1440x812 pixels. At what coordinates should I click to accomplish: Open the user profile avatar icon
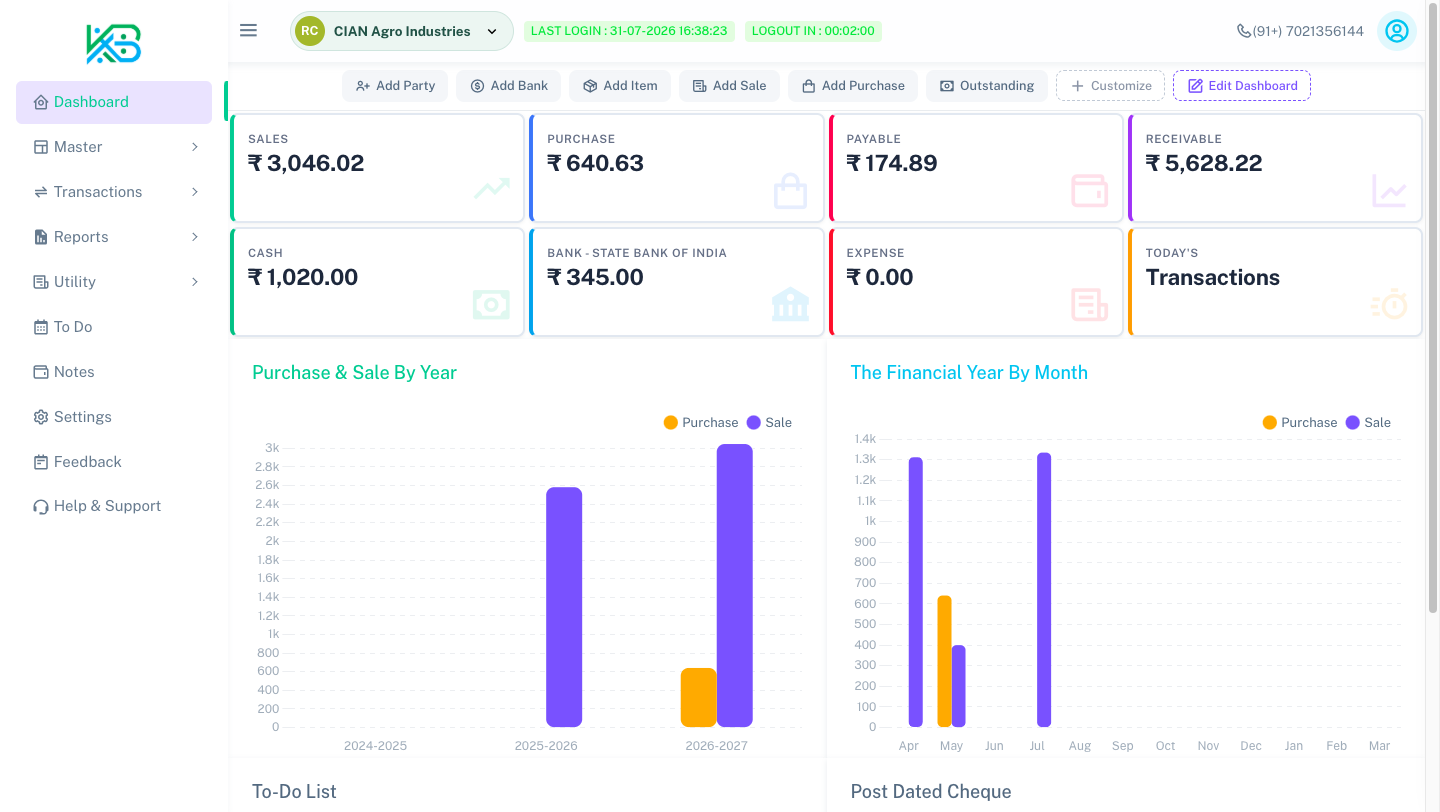(1396, 31)
